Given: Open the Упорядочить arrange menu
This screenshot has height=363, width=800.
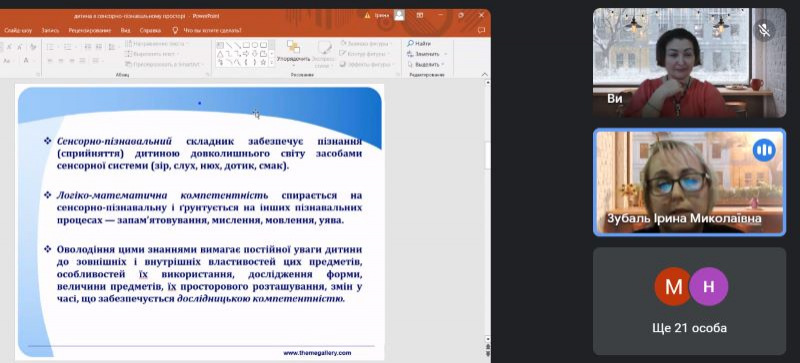Looking at the screenshot, I should (x=293, y=52).
